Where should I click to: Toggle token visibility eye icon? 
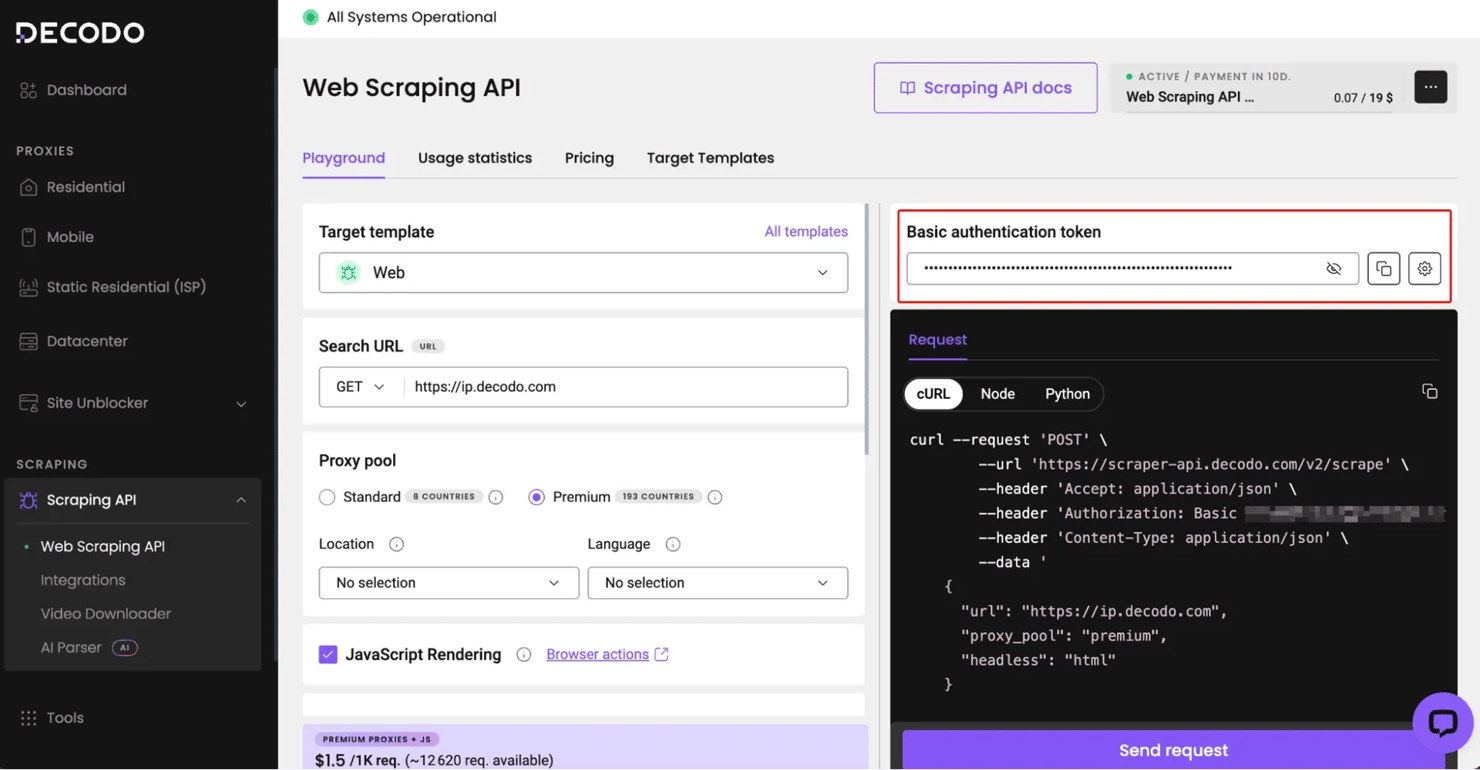[1333, 268]
